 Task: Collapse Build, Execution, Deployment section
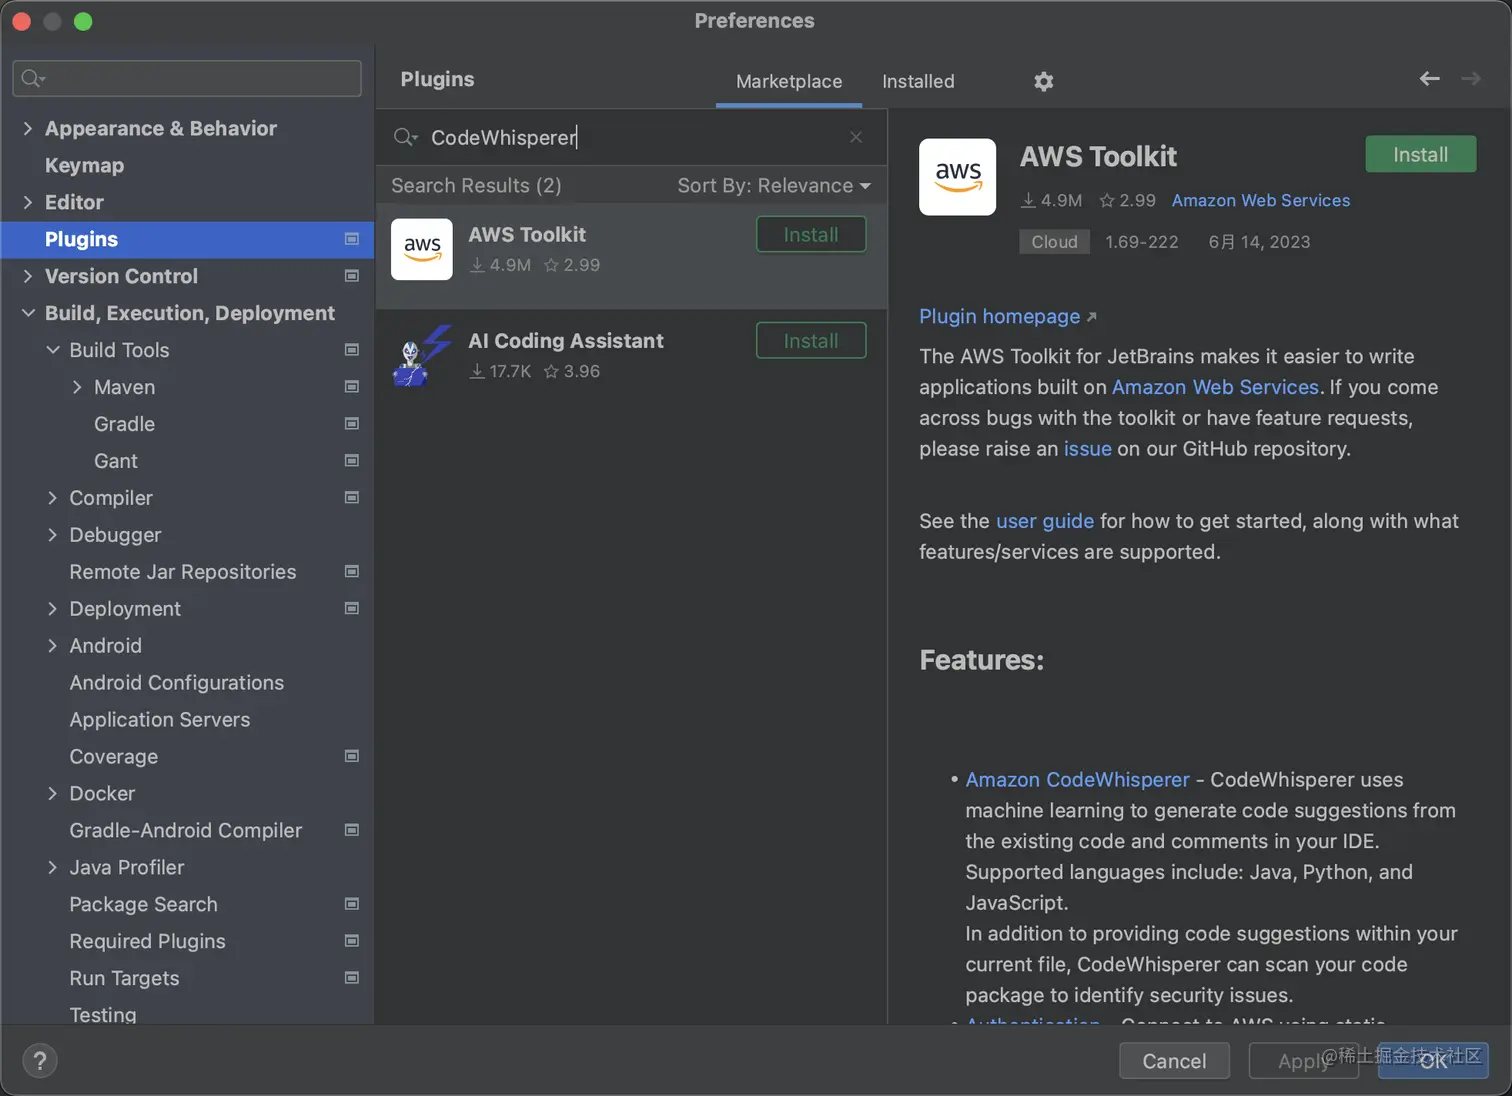click(x=28, y=314)
